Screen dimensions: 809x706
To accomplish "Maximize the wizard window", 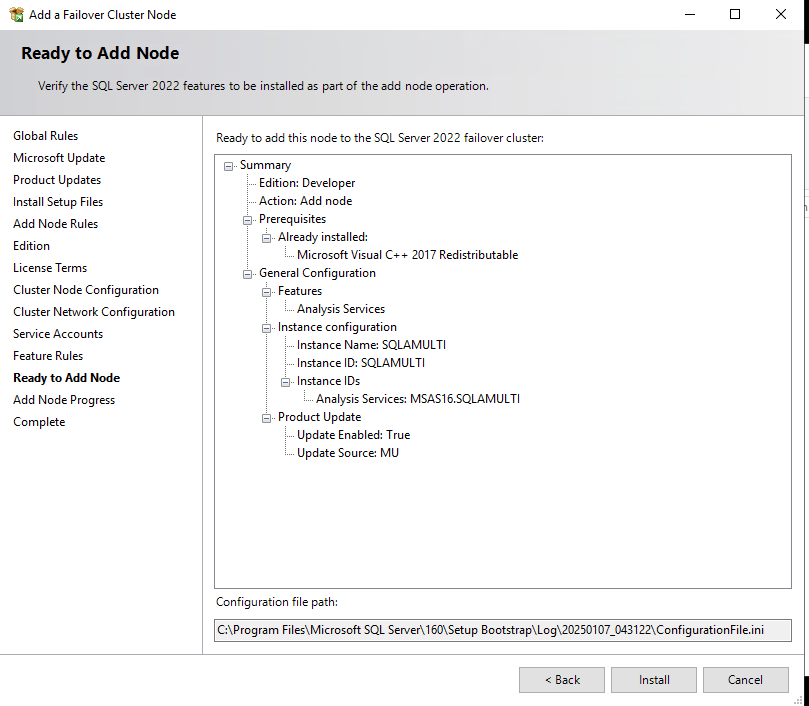I will pyautogui.click(x=735, y=14).
